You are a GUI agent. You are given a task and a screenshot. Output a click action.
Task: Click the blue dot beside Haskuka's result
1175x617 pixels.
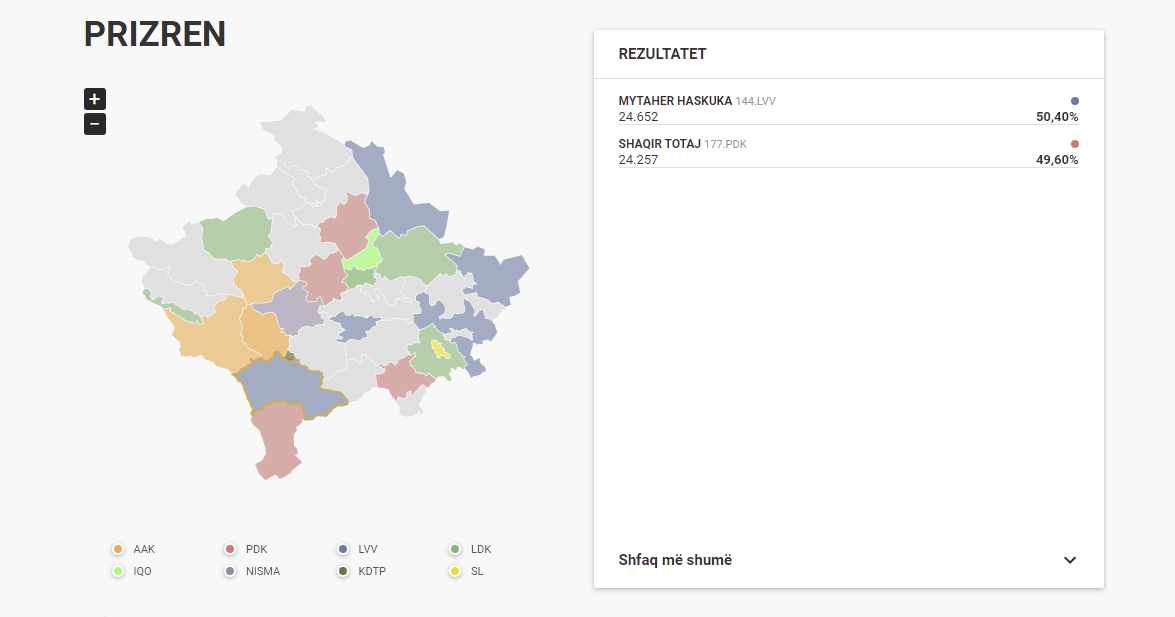tap(1075, 101)
